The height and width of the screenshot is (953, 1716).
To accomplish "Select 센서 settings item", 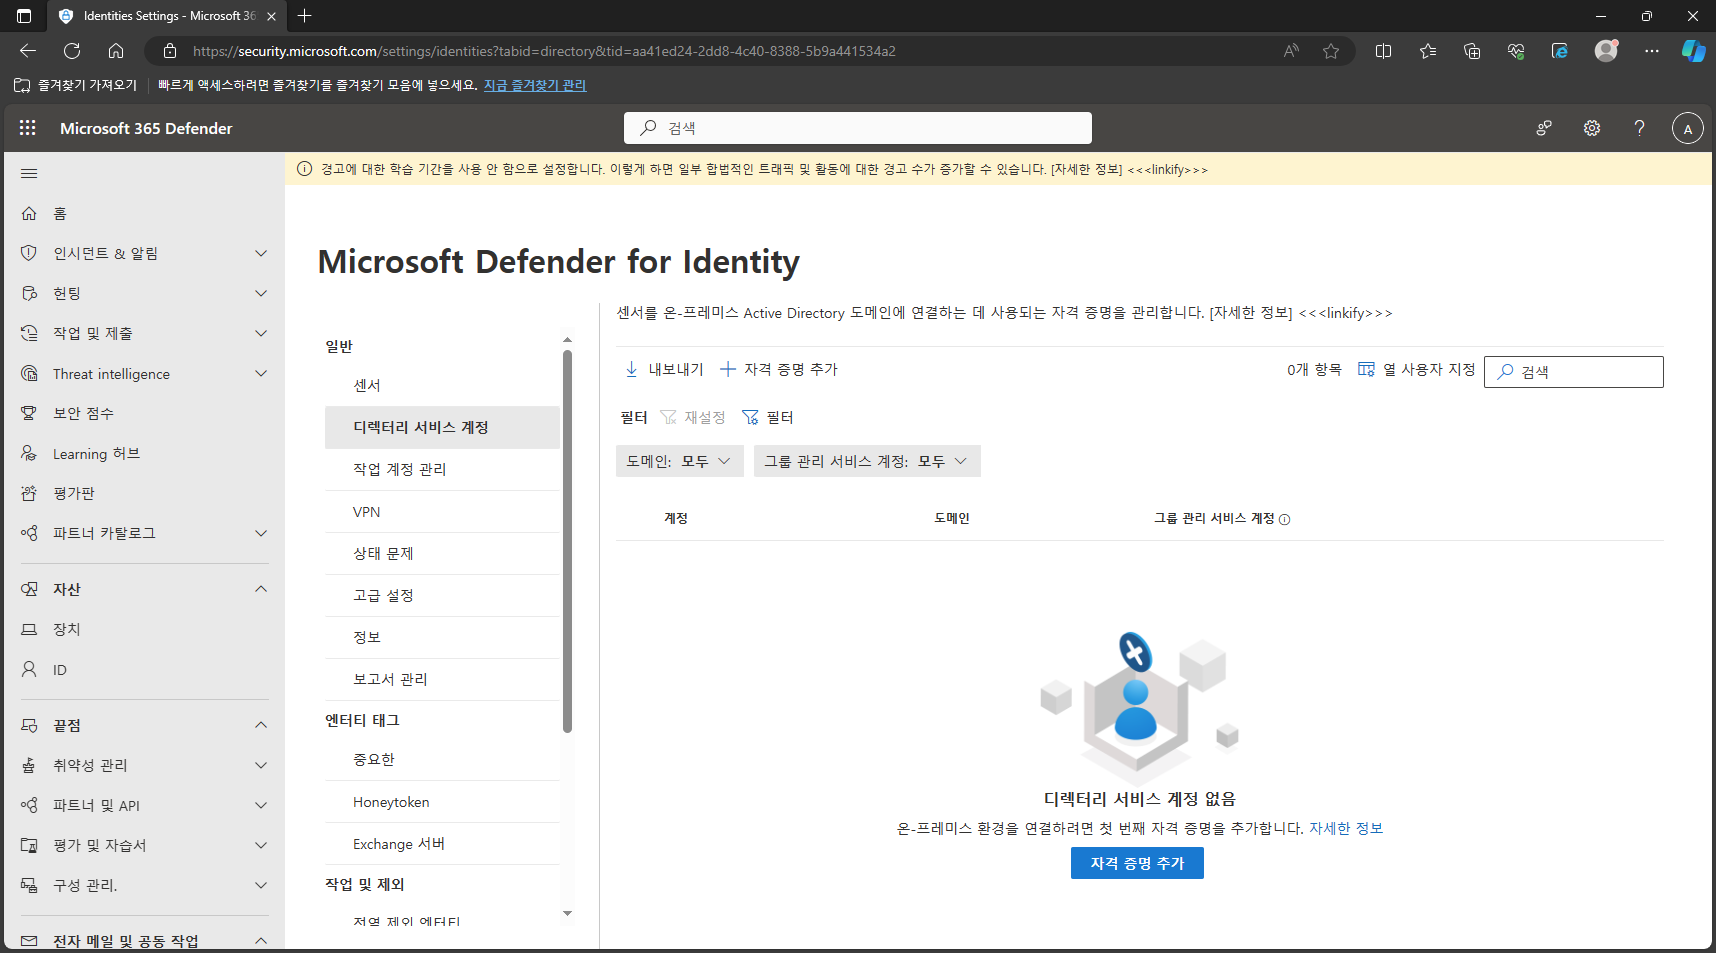I will click(x=442, y=385).
